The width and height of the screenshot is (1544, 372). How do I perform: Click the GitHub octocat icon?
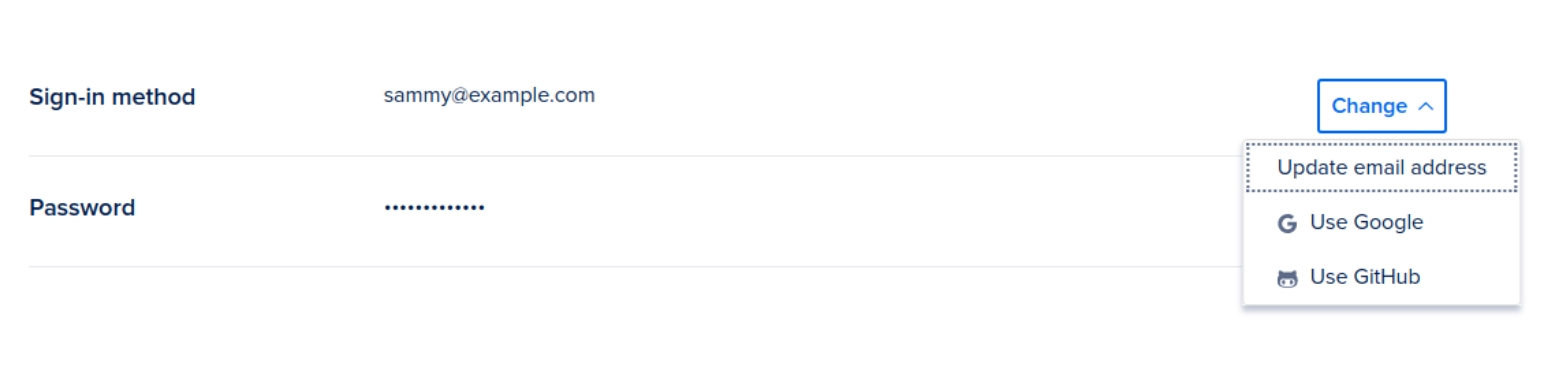pos(1287,279)
